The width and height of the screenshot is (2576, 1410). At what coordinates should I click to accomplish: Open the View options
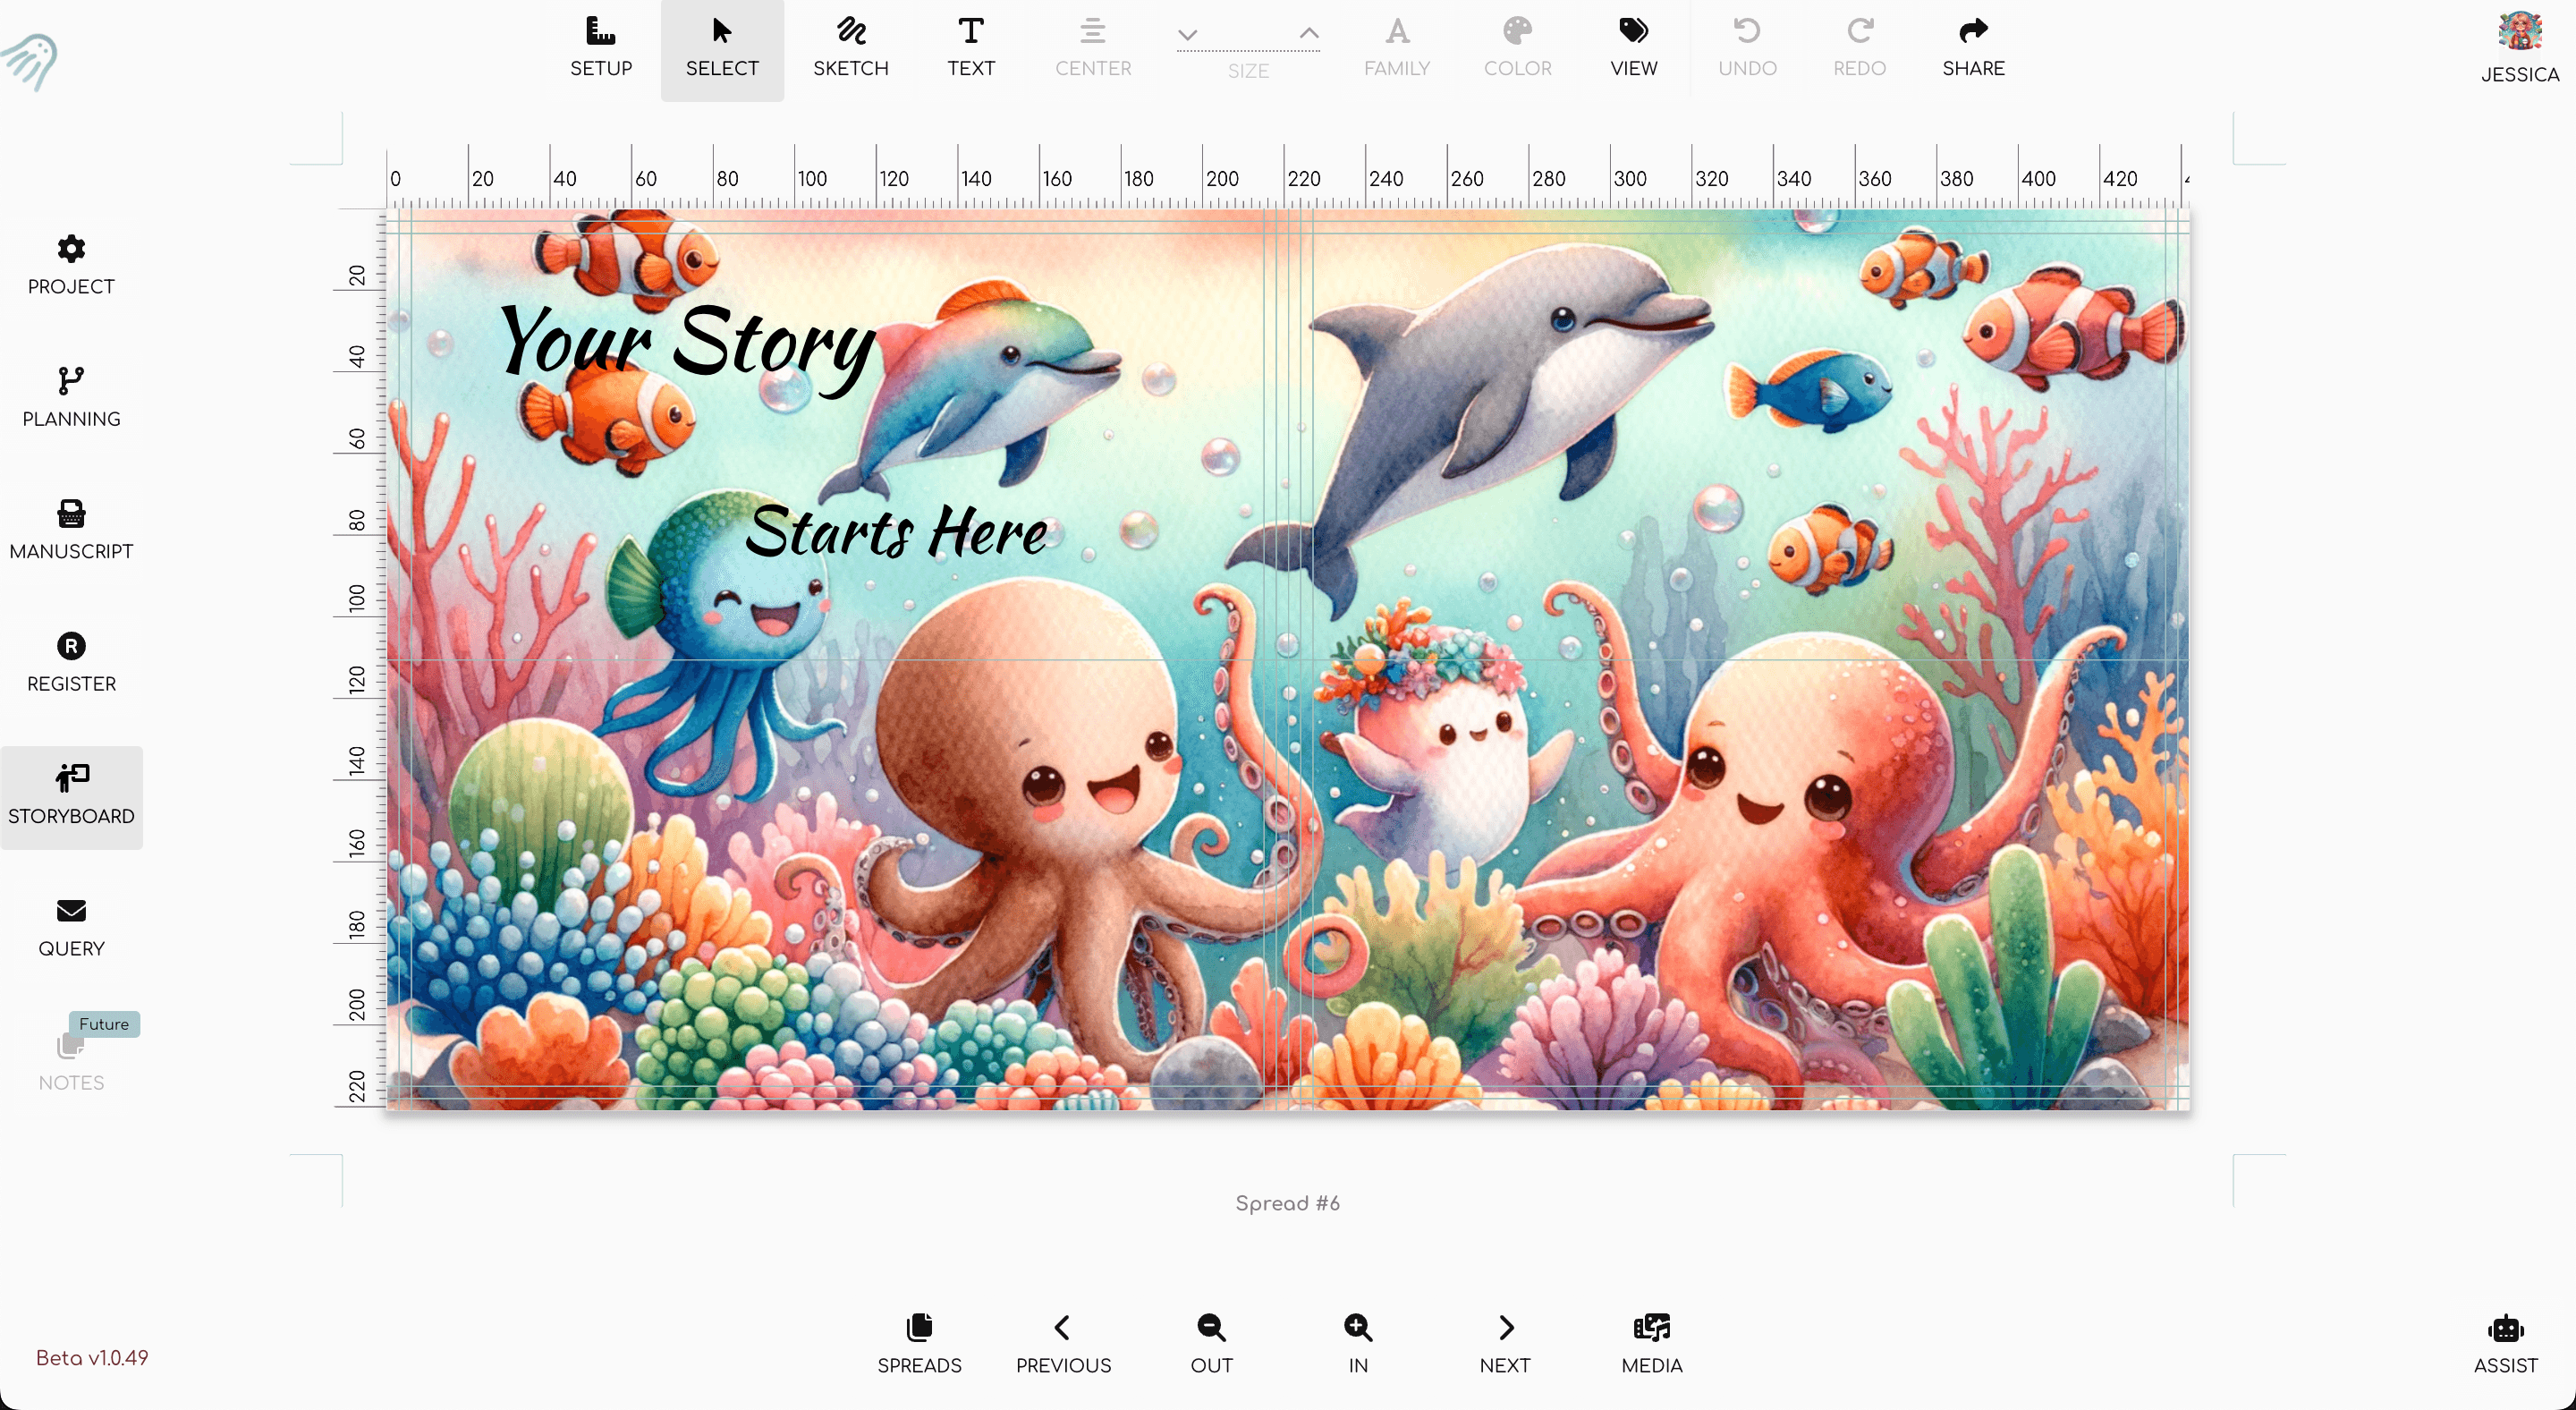coord(1634,48)
